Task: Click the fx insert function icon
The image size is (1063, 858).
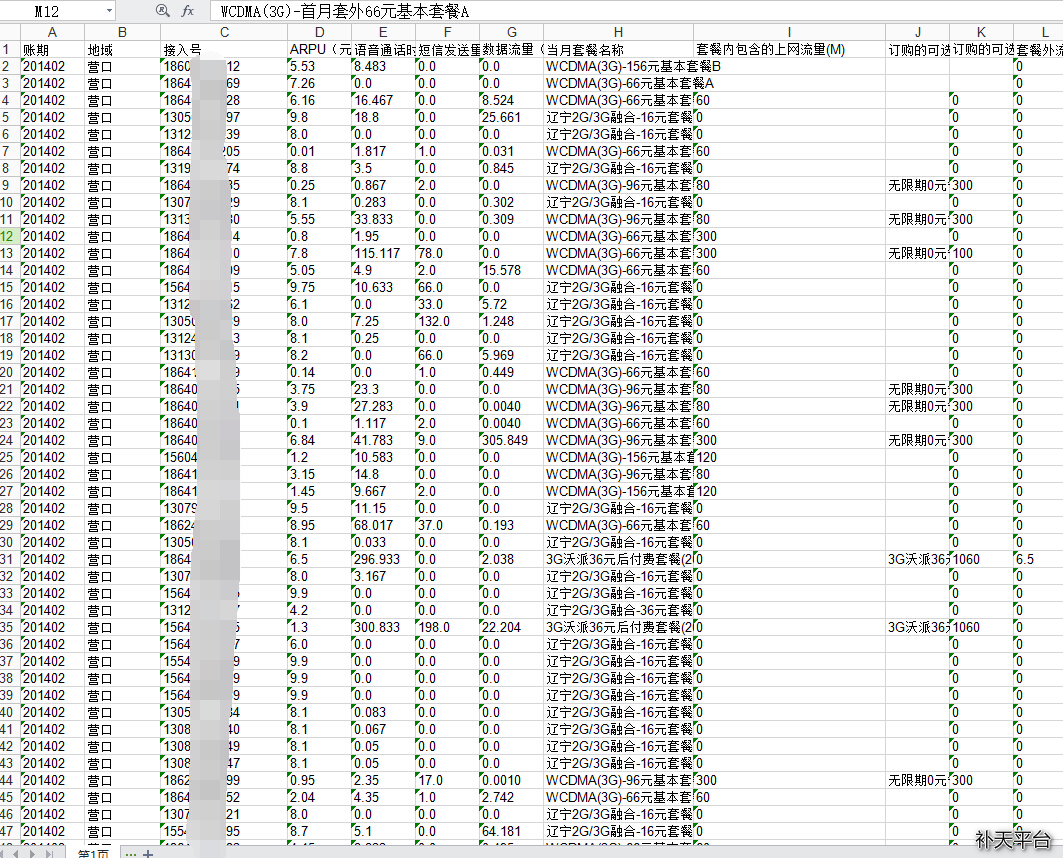Action: (188, 11)
